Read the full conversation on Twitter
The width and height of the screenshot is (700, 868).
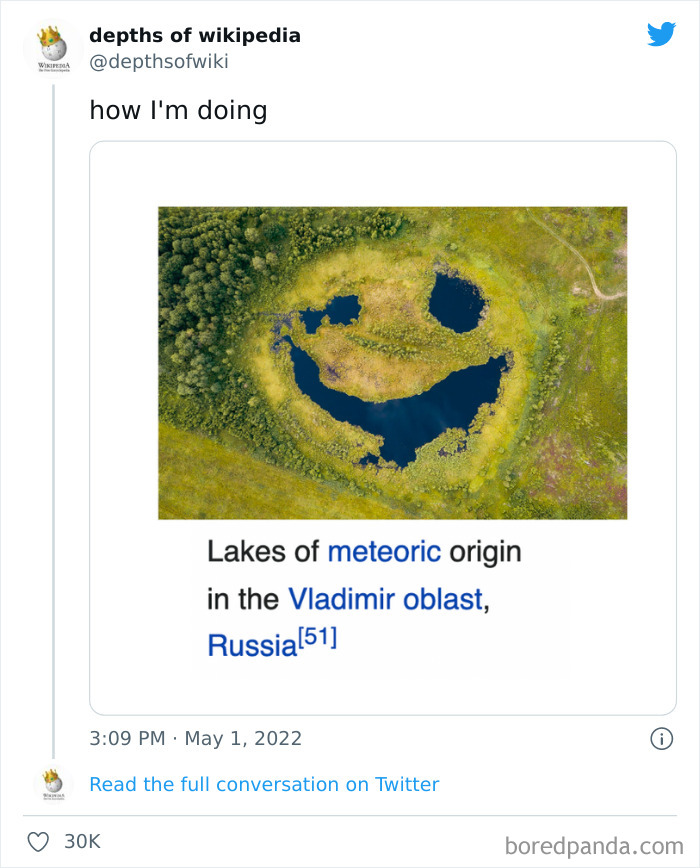click(x=264, y=784)
